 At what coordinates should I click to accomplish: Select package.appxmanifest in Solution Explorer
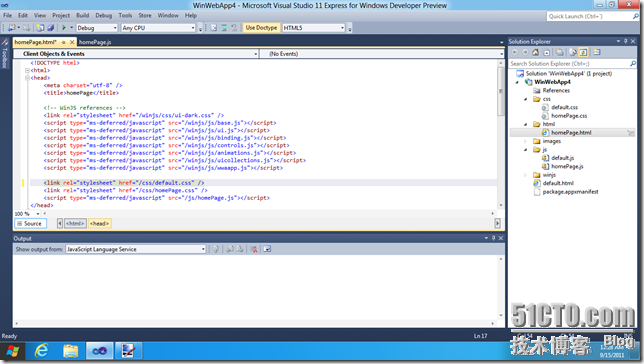tap(570, 192)
